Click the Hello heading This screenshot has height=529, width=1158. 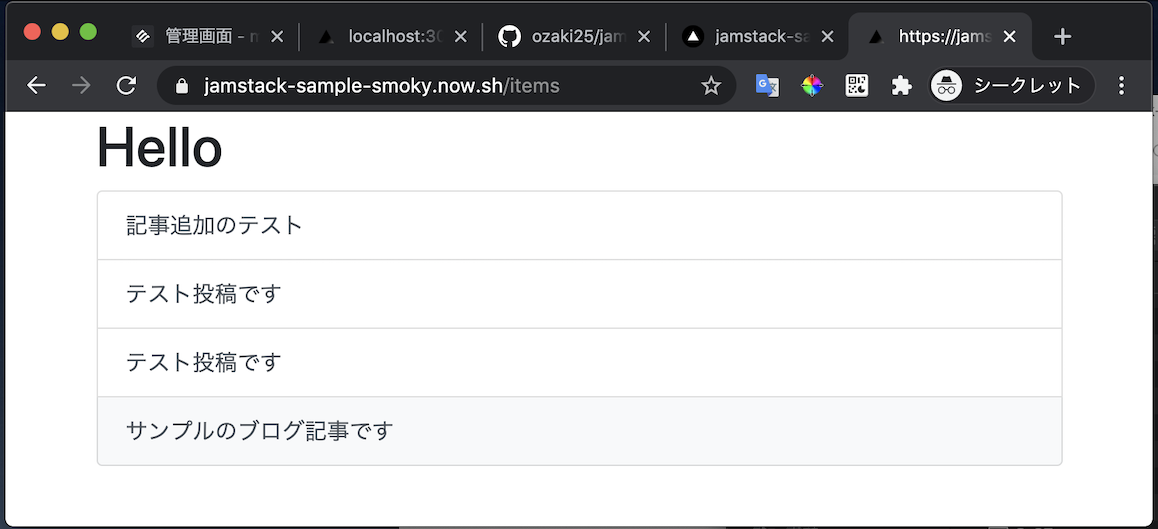pyautogui.click(x=160, y=148)
